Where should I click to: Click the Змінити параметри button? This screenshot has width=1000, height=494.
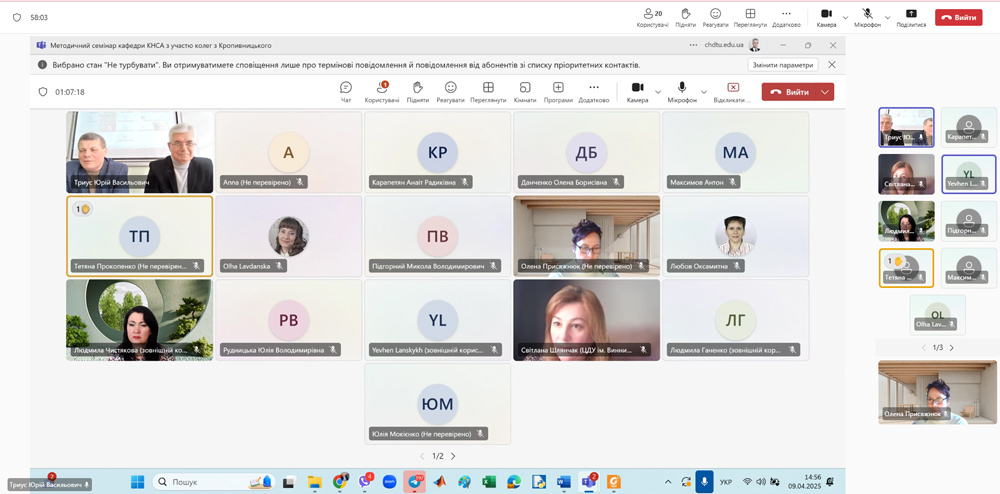click(783, 65)
